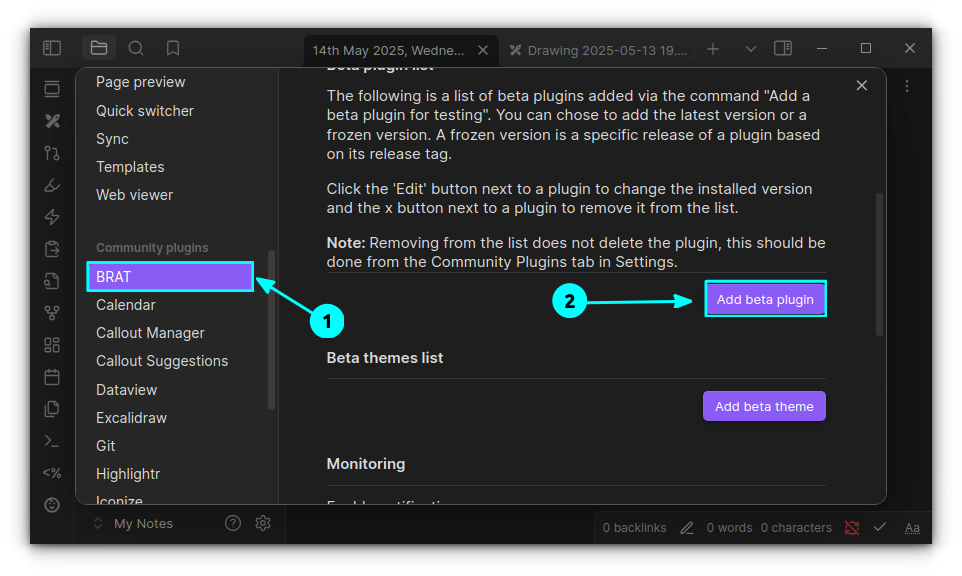Open the file explorer folder icon
962x576 pixels.
coord(98,48)
